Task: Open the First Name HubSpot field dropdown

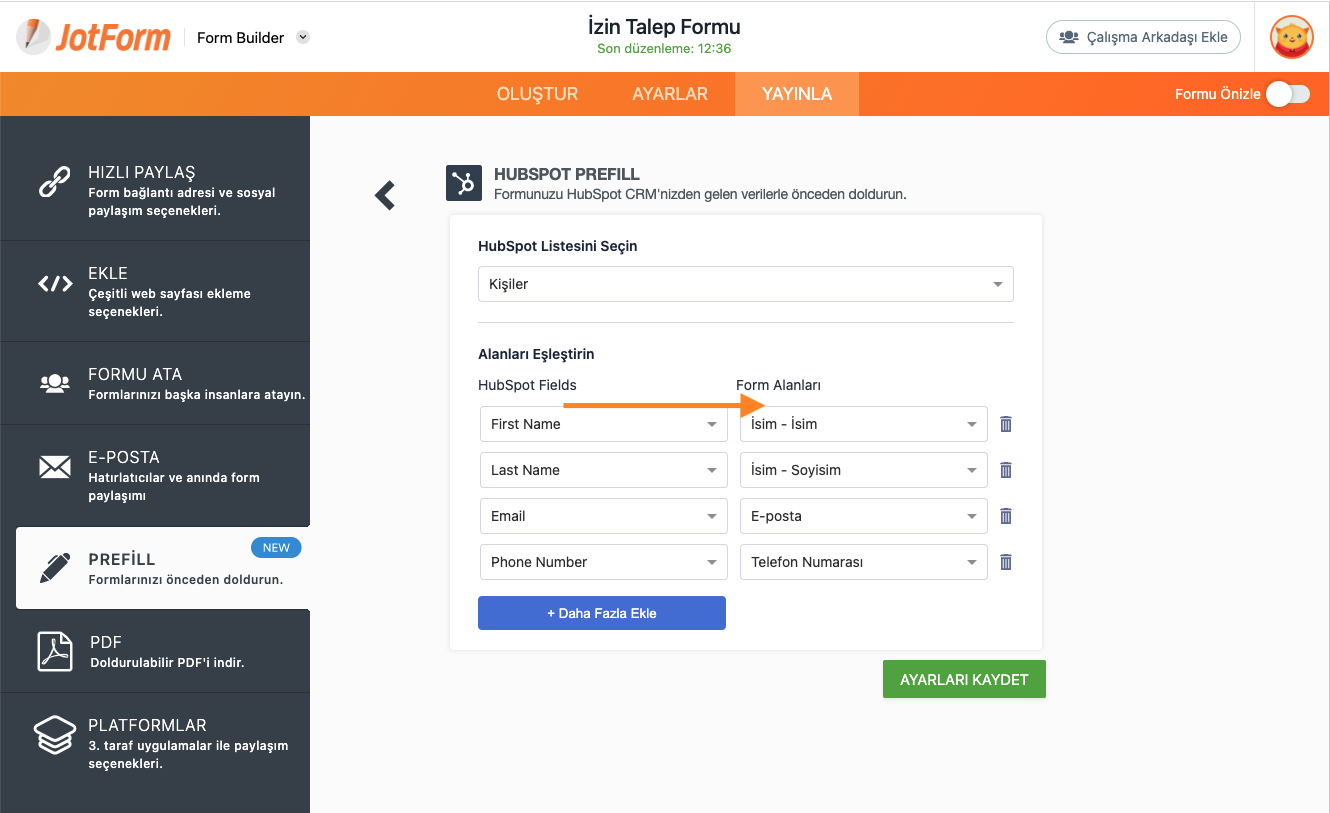Action: click(x=603, y=424)
